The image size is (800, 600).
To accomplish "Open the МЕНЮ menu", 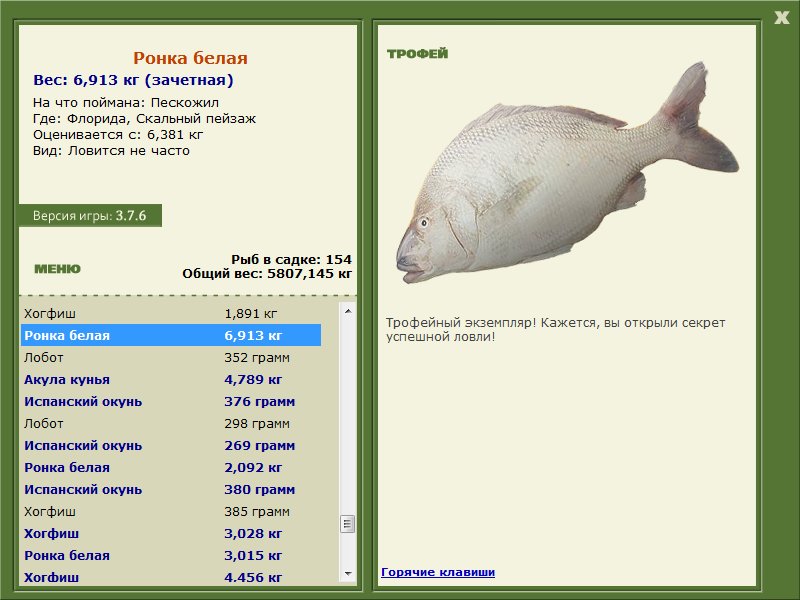I will (x=57, y=269).
